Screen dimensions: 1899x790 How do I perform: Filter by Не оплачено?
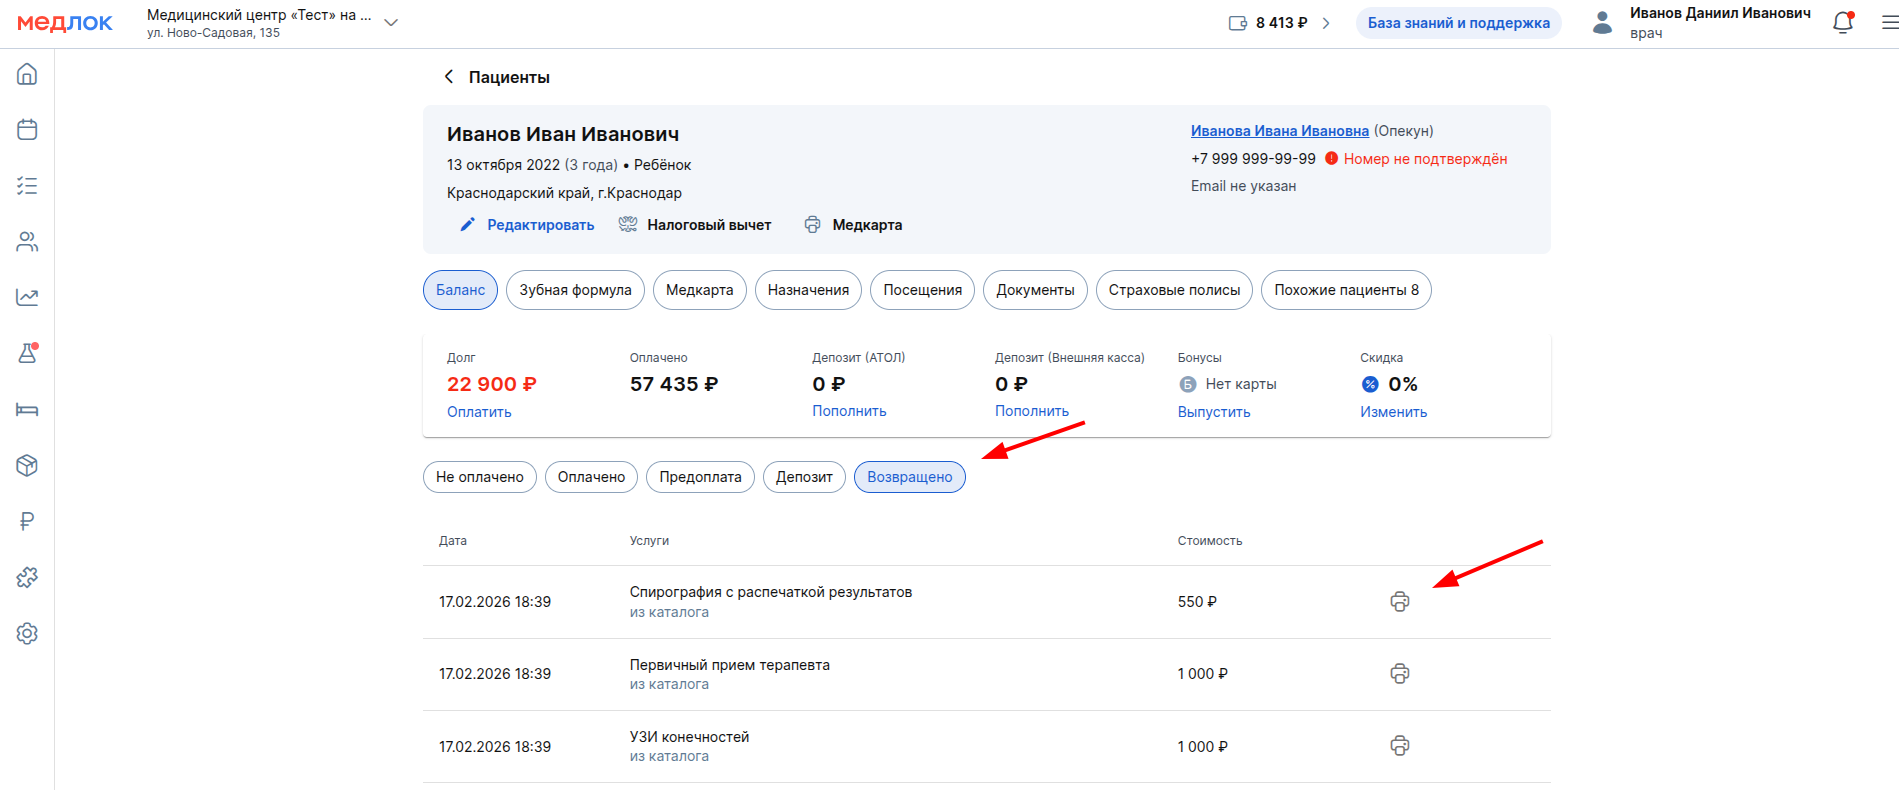(x=479, y=477)
